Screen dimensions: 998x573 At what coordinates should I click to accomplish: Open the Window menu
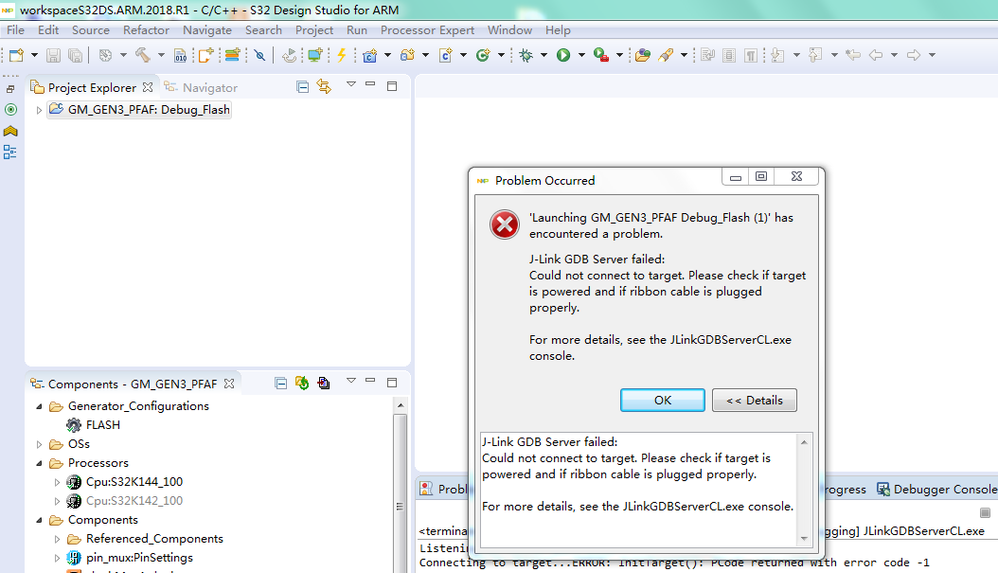point(509,30)
